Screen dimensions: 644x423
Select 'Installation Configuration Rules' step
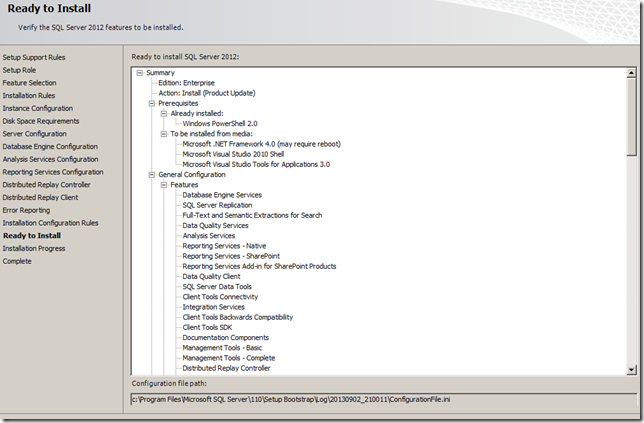click(50, 223)
